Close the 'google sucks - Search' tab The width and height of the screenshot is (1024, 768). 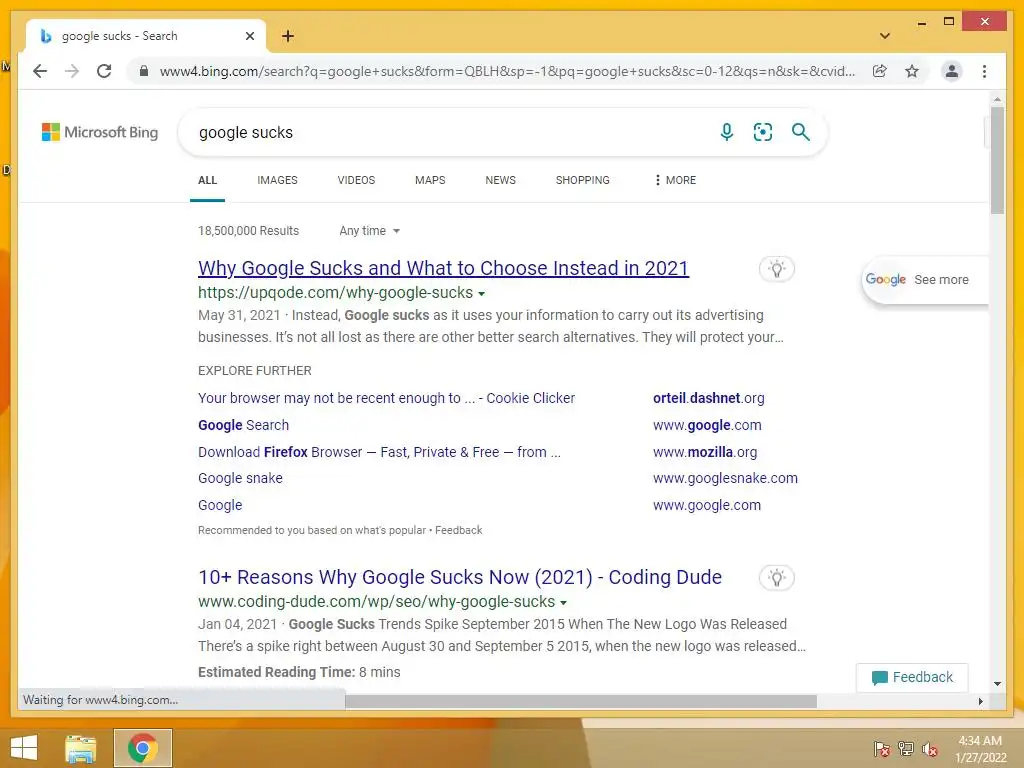coord(249,36)
